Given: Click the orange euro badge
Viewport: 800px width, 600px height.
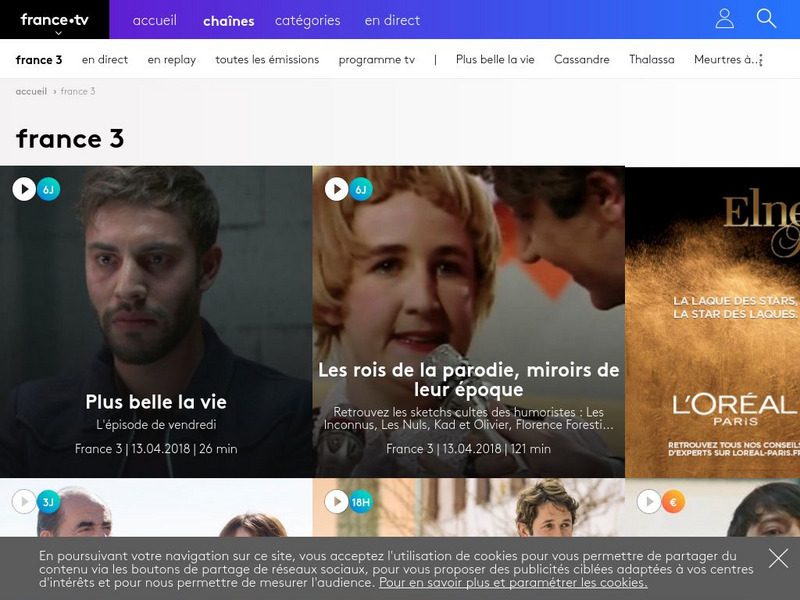Looking at the screenshot, I should [673, 502].
